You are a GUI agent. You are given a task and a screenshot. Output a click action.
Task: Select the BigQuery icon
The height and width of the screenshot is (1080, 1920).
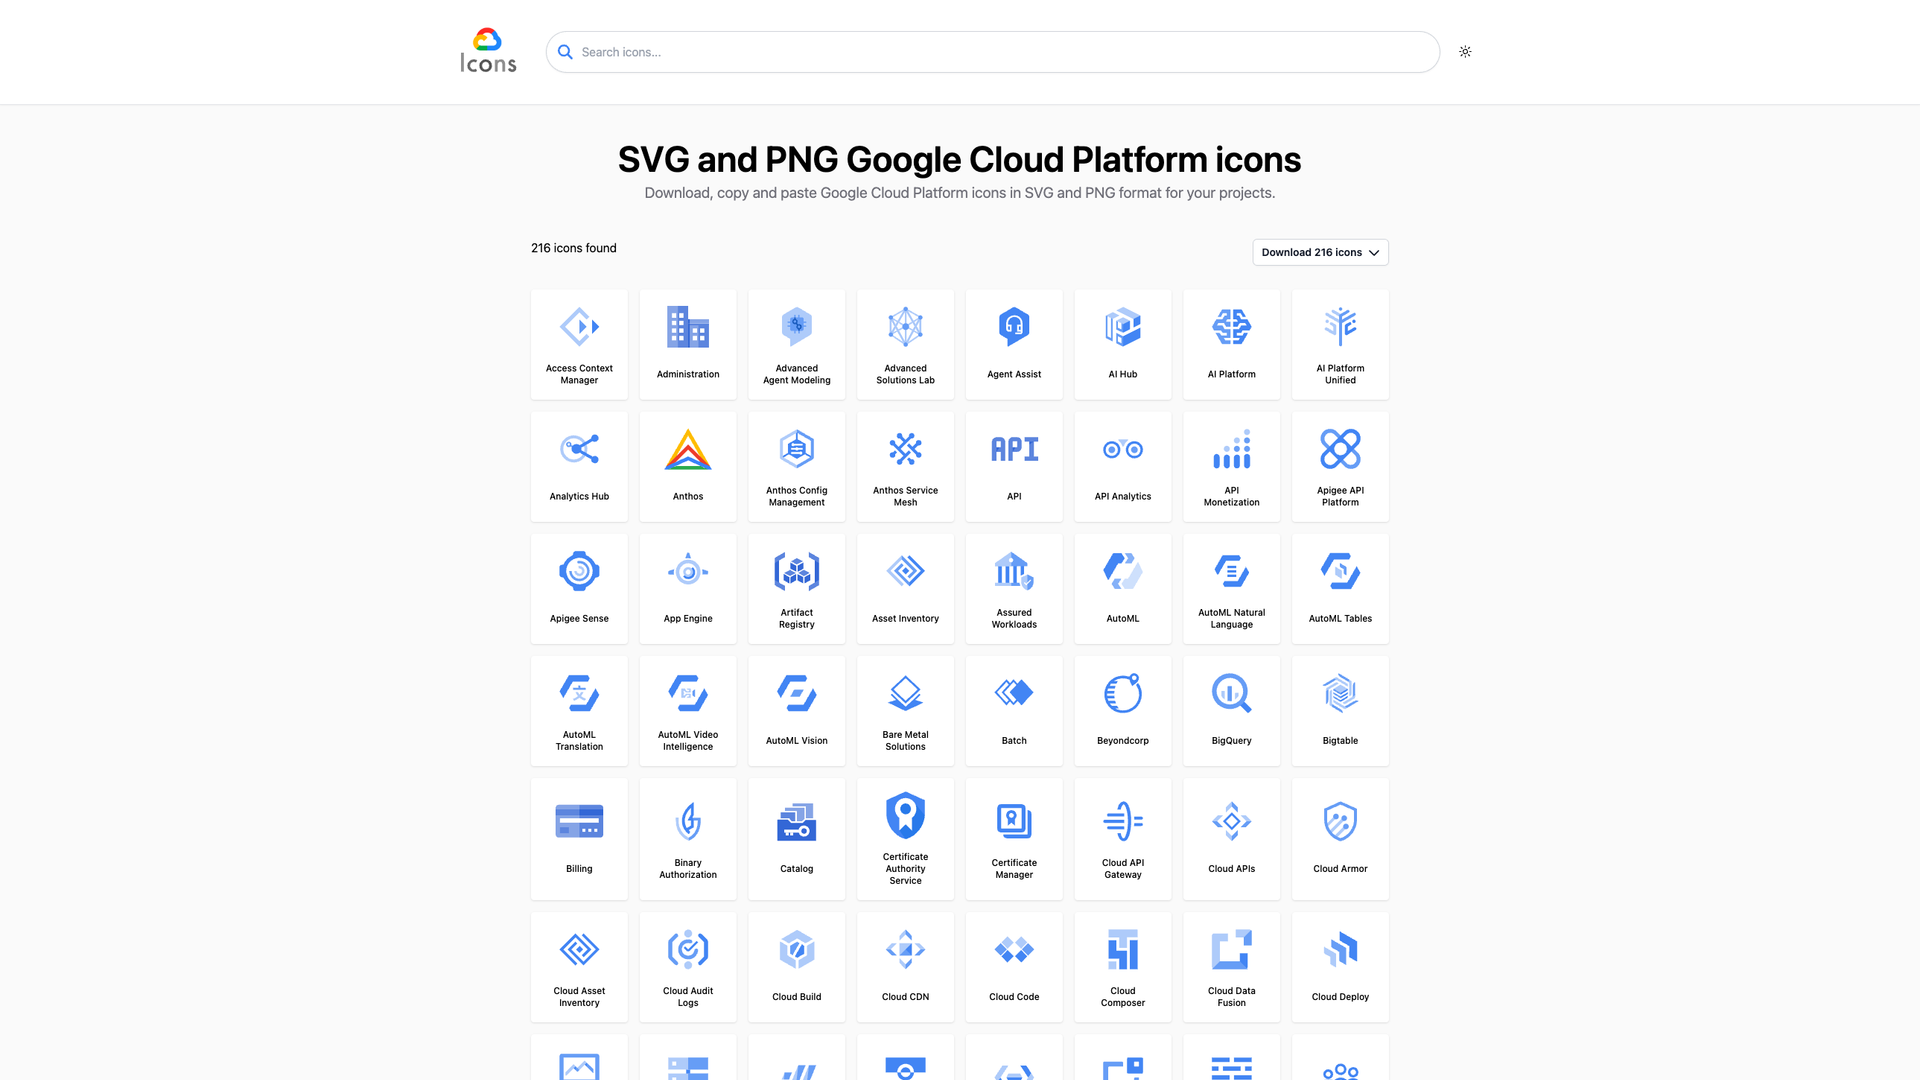coord(1231,692)
